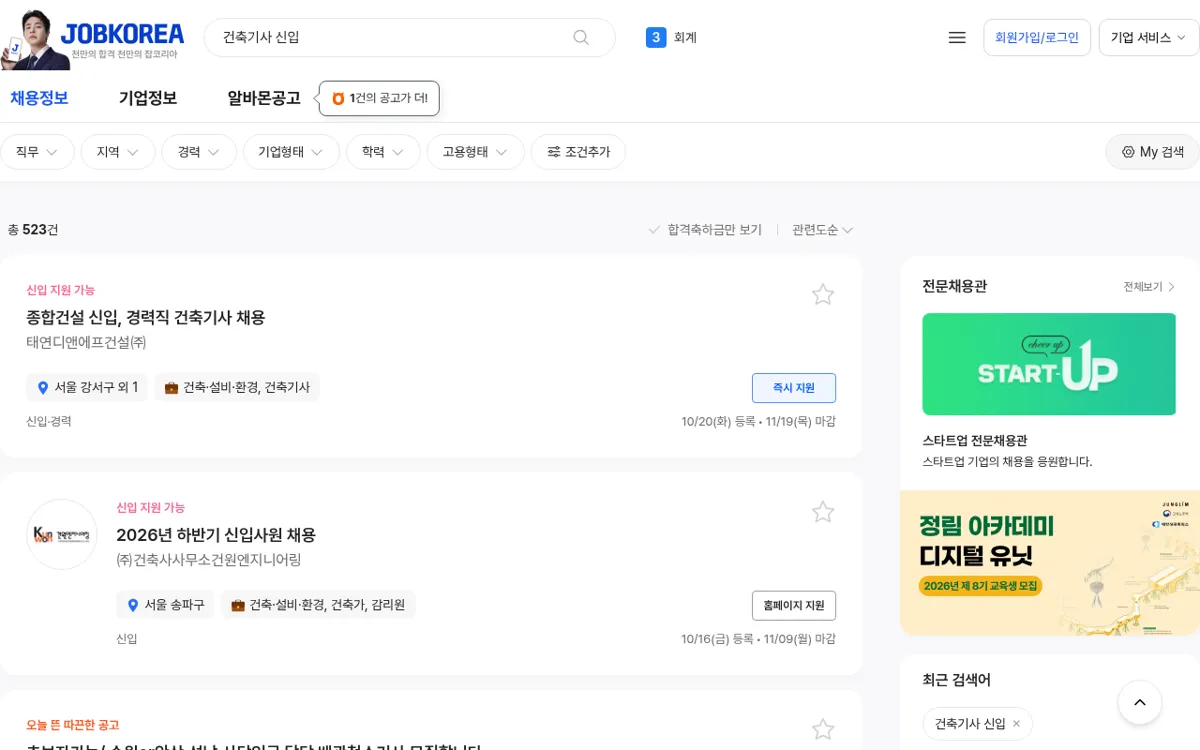Remove 건축기사 신입 recent search chip

point(1017,724)
